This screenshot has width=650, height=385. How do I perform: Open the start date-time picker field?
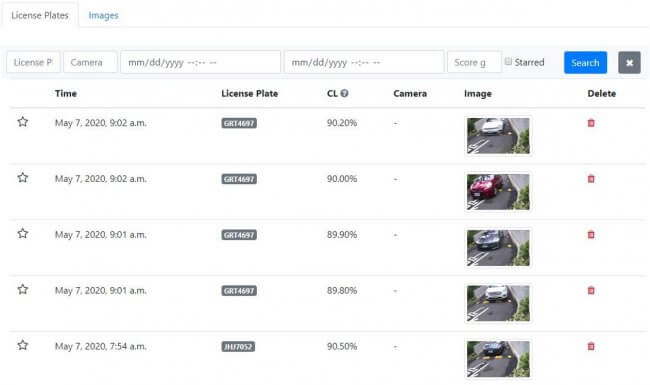click(201, 62)
